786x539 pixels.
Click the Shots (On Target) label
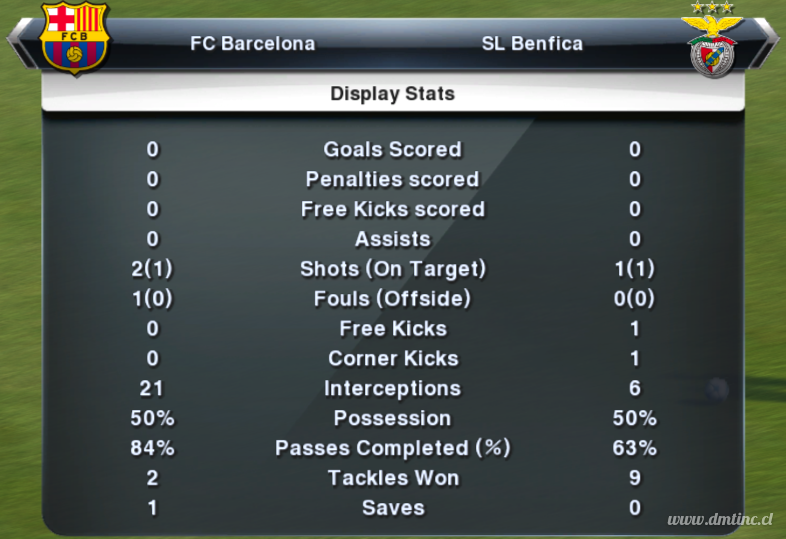coord(392,269)
